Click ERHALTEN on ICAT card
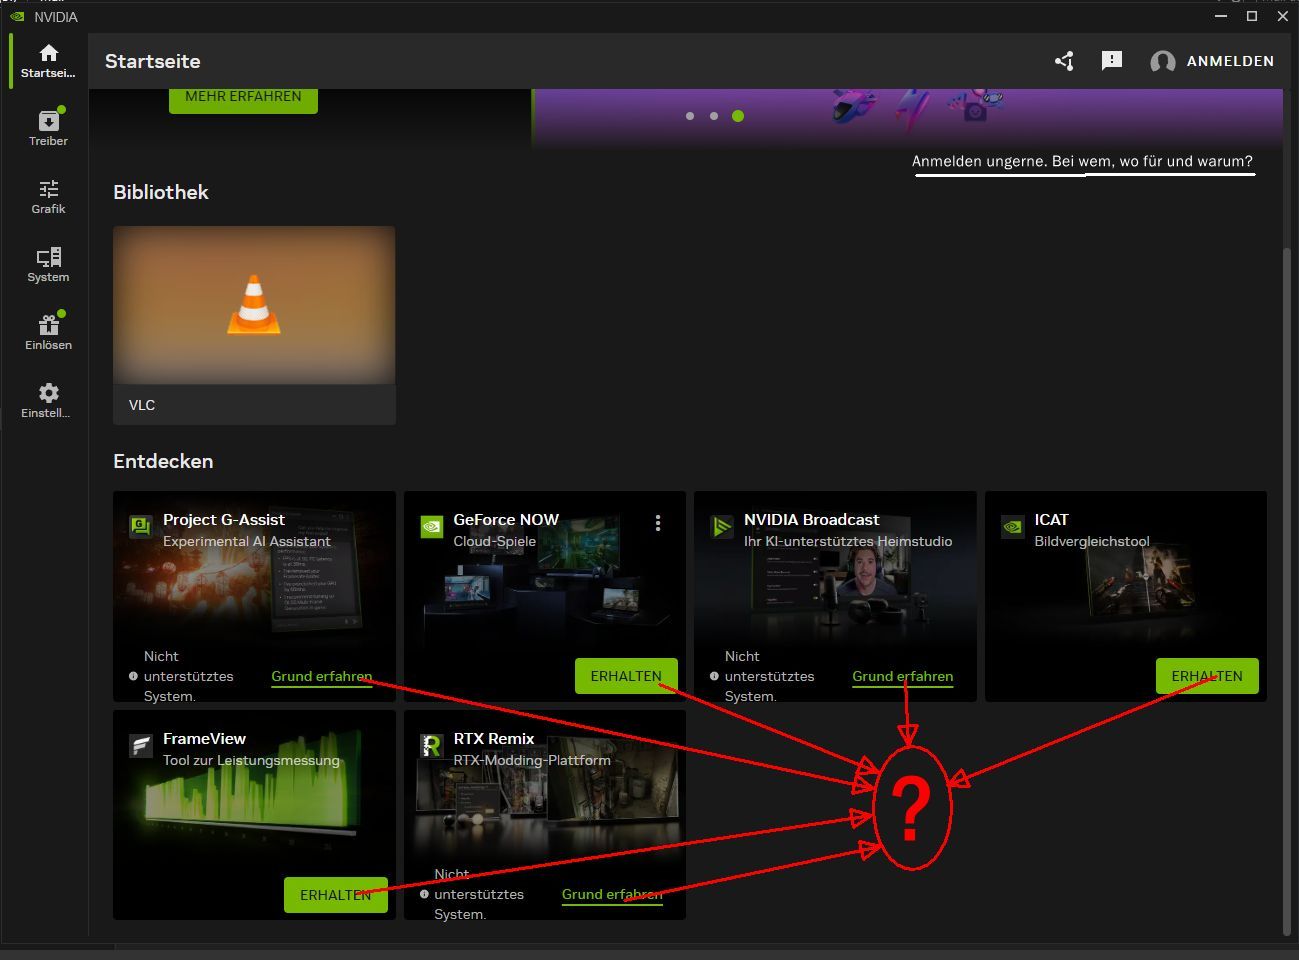Viewport: 1299px width, 960px height. pyautogui.click(x=1207, y=676)
